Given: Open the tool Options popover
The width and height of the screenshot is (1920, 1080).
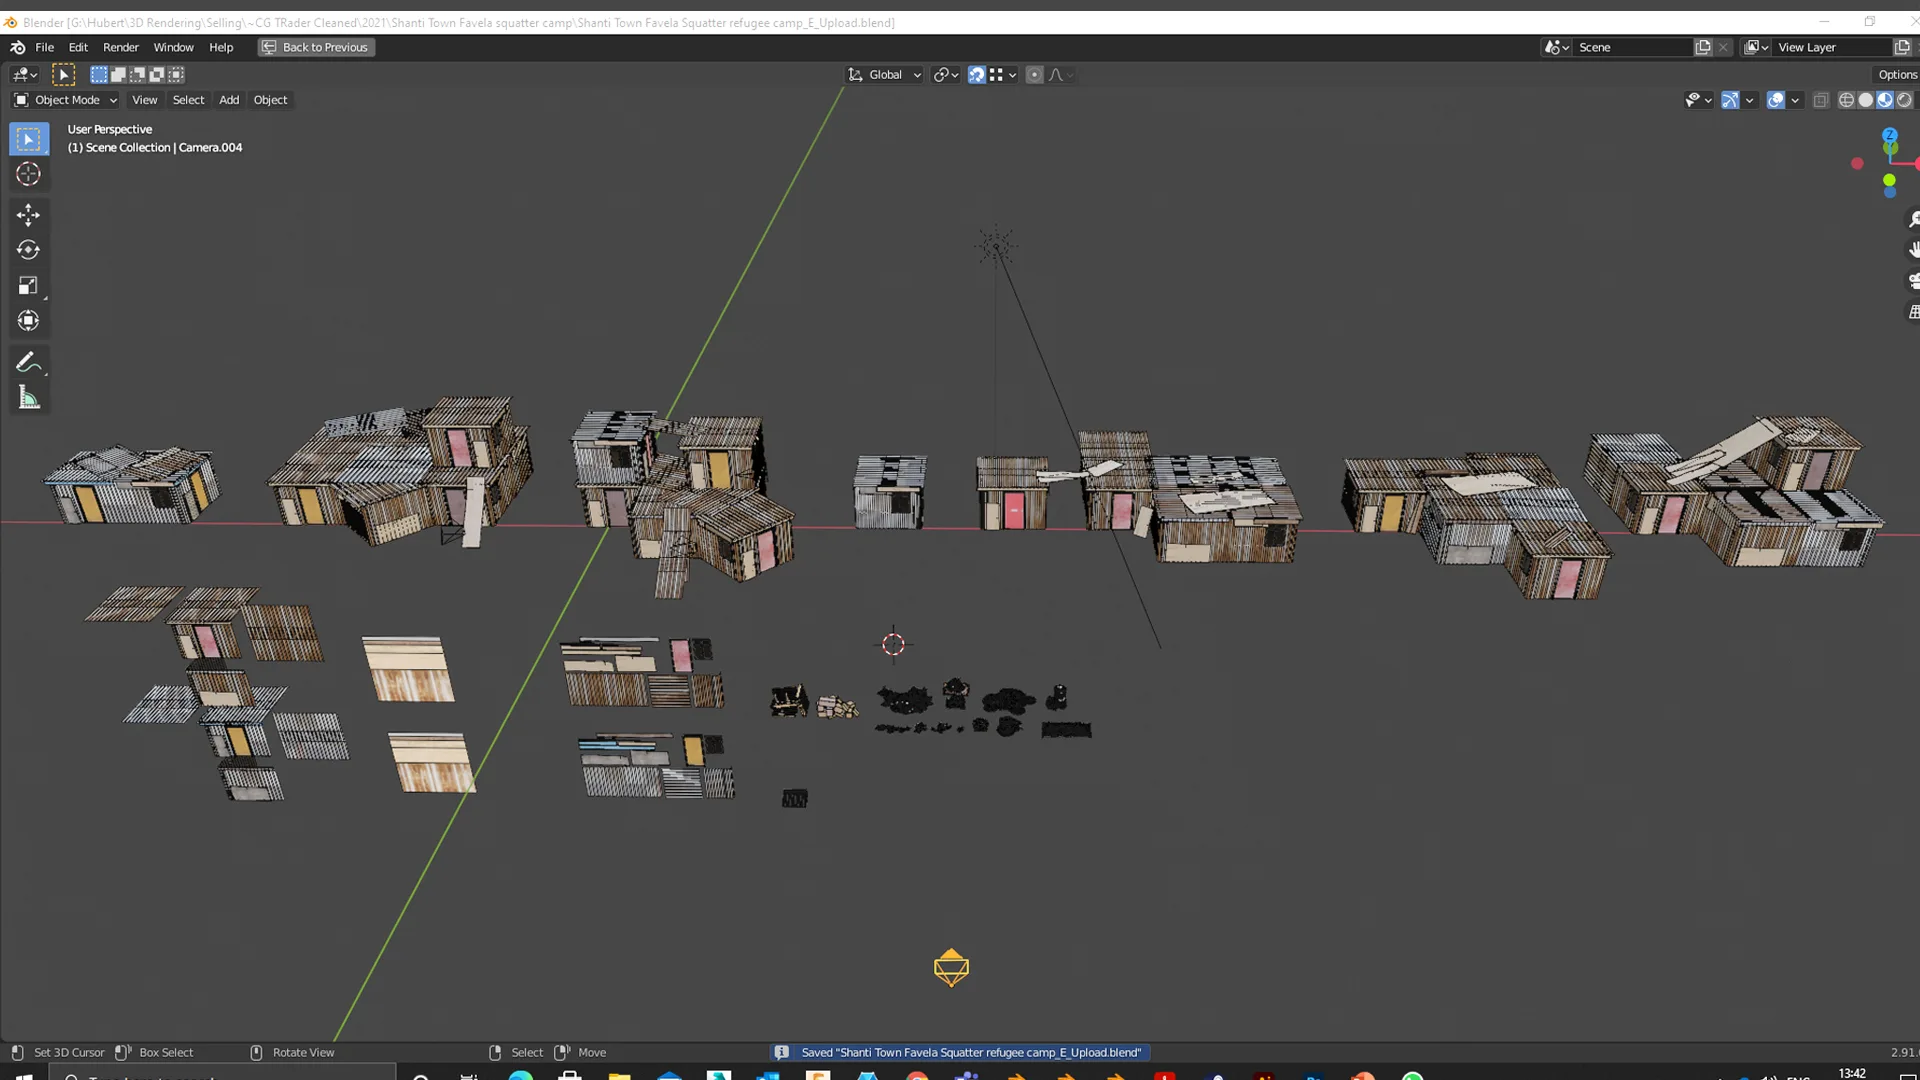Looking at the screenshot, I should coord(1897,75).
